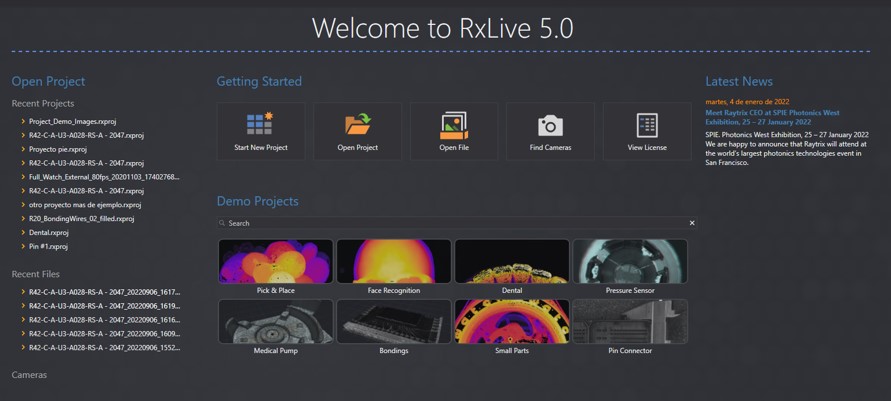Open R20_BondingWires_02_filled.rxproj project

(x=81, y=218)
